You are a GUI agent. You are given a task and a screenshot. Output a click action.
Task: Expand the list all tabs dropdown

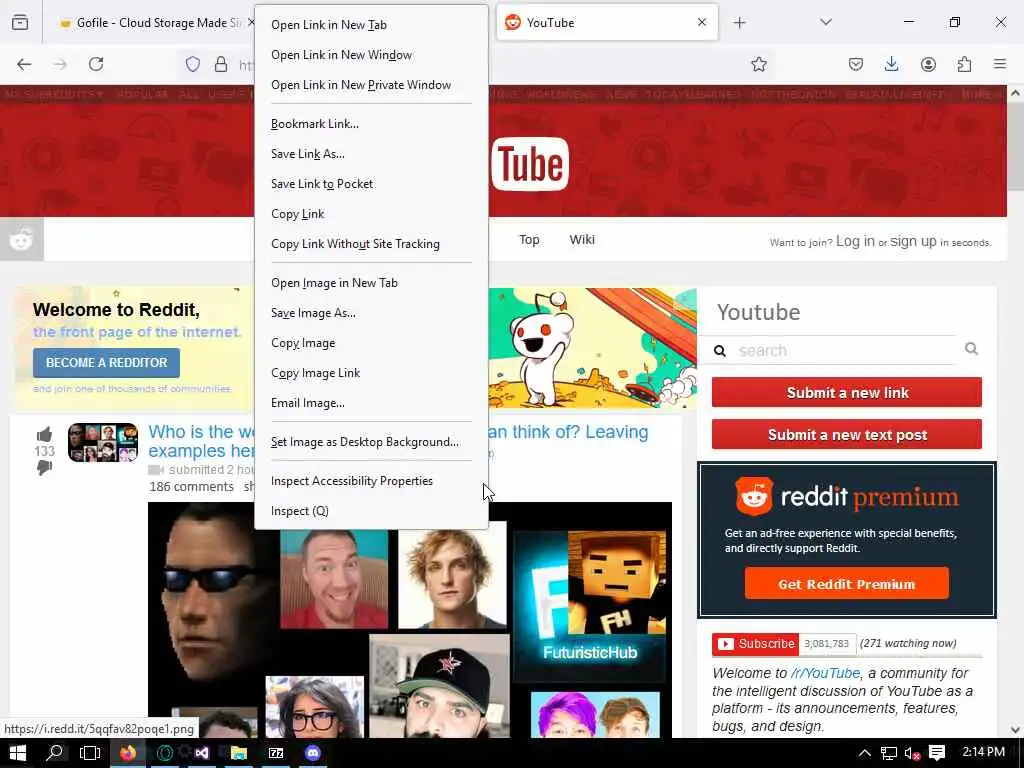coord(826,22)
